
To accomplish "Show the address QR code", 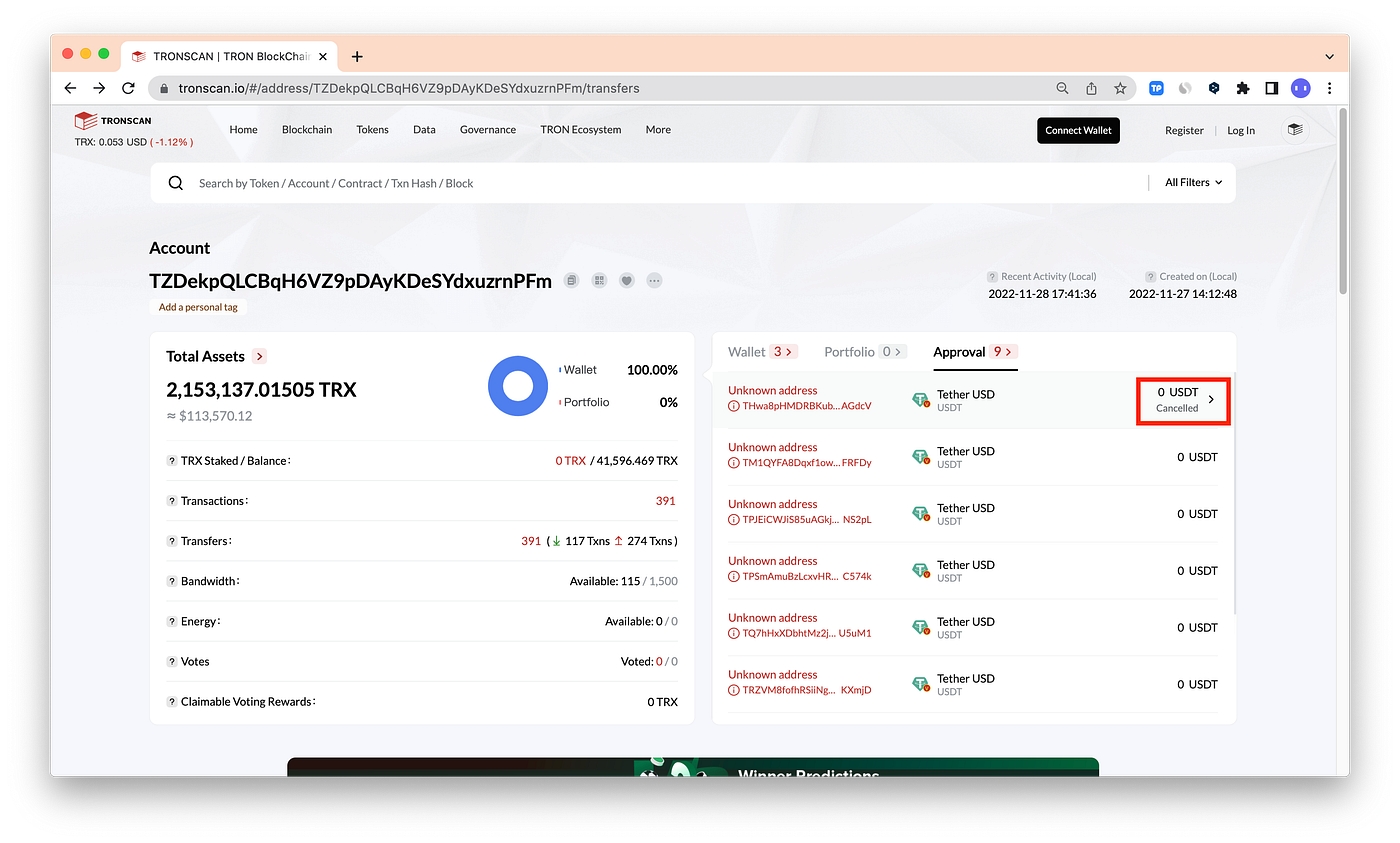I will point(599,281).
